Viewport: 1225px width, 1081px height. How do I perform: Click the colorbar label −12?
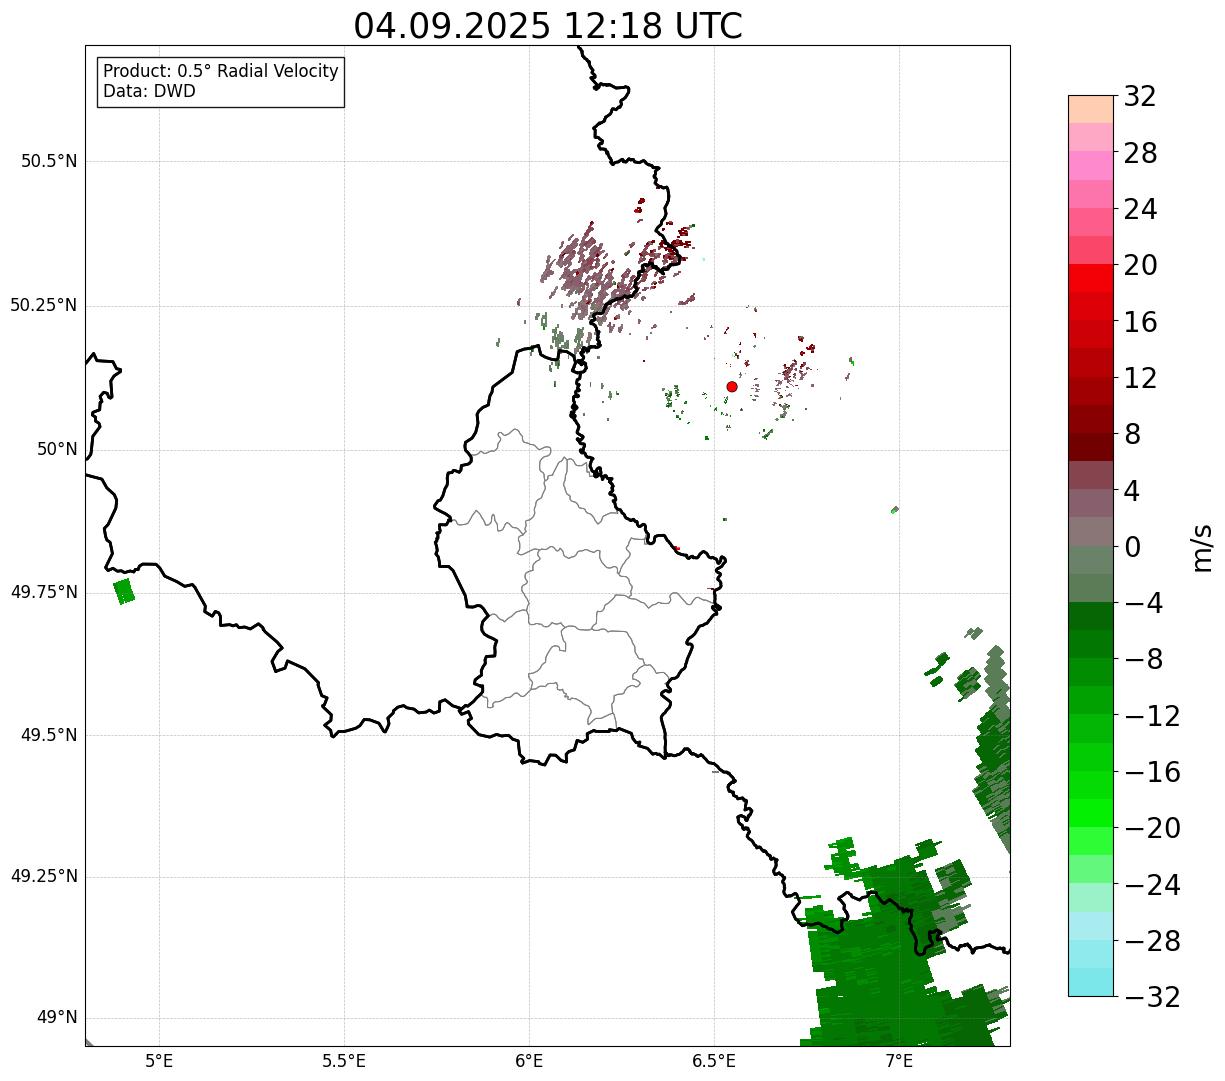pos(1152,716)
